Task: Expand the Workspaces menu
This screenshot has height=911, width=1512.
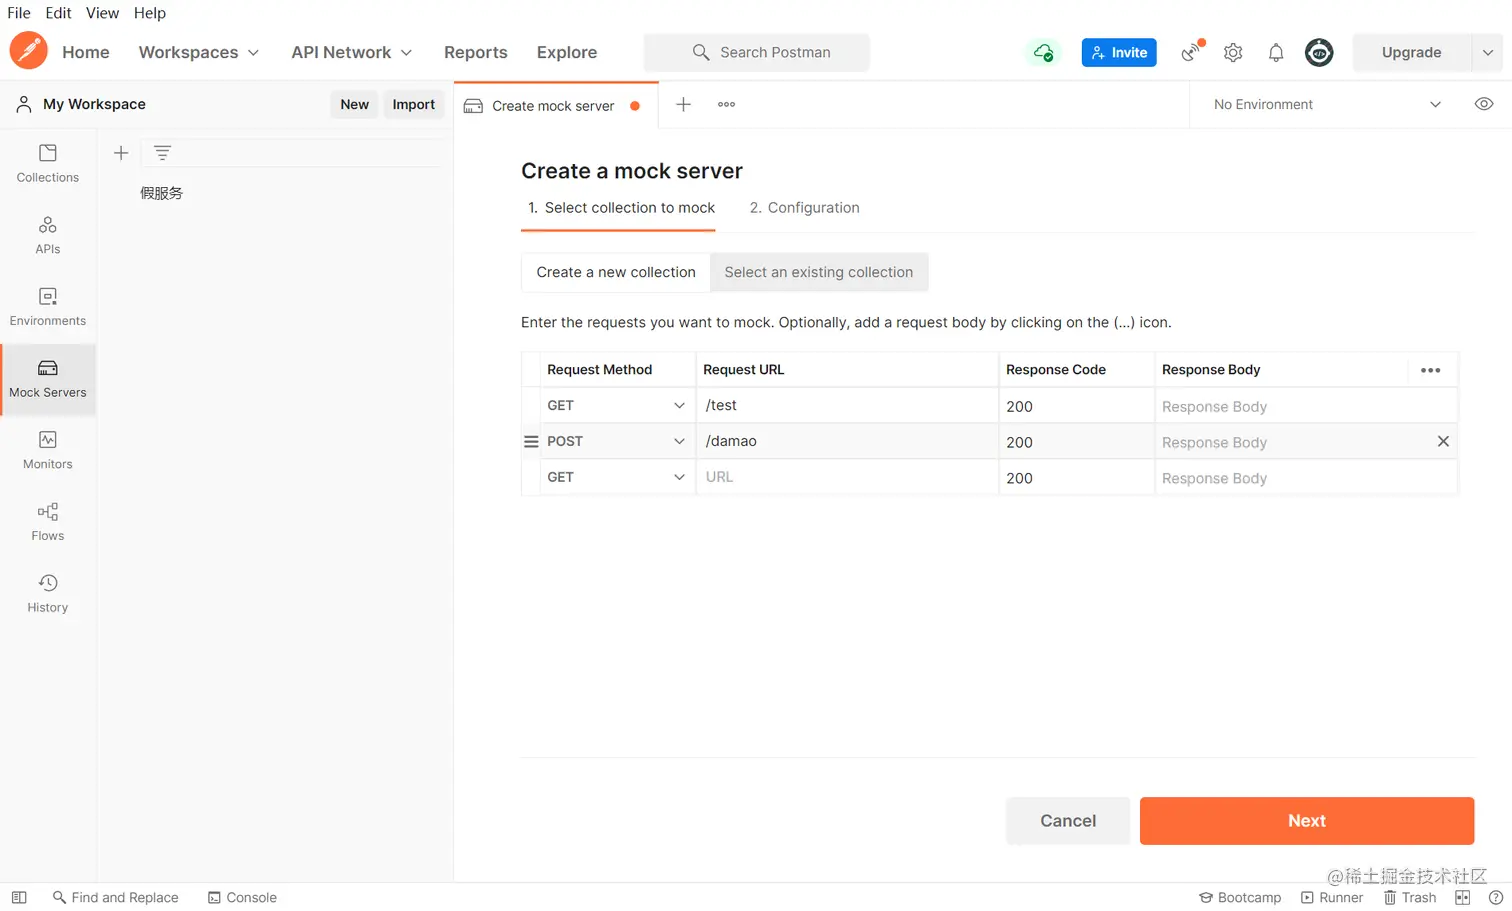Action: pyautogui.click(x=198, y=53)
